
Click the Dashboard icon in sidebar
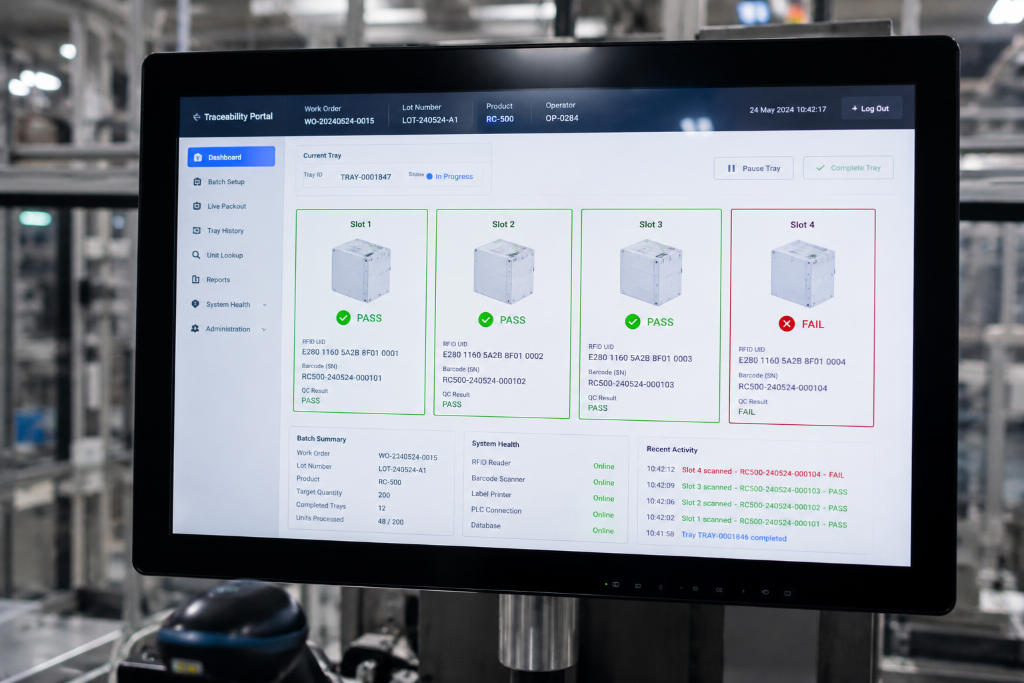(198, 157)
